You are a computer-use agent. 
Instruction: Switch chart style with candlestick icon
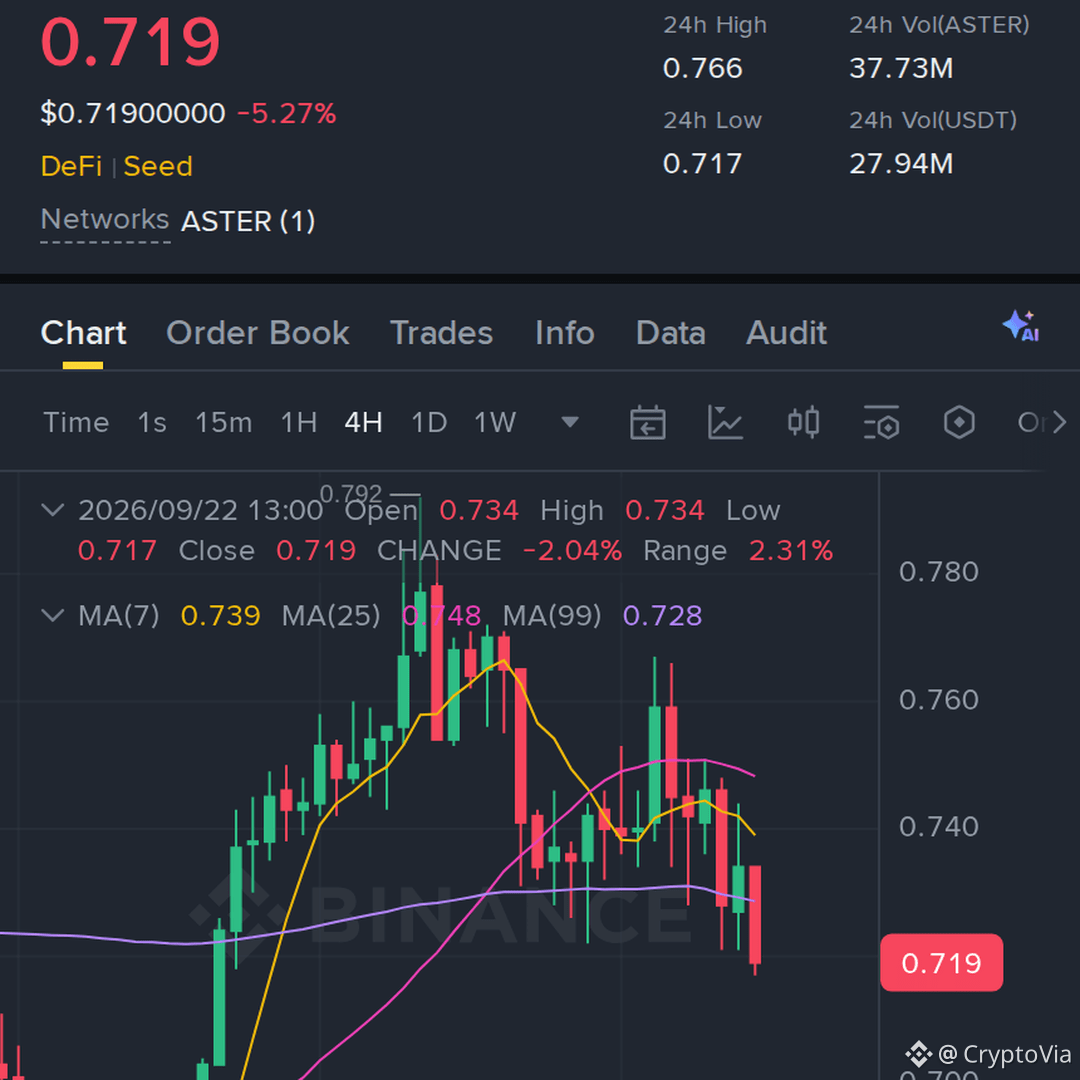coord(803,422)
